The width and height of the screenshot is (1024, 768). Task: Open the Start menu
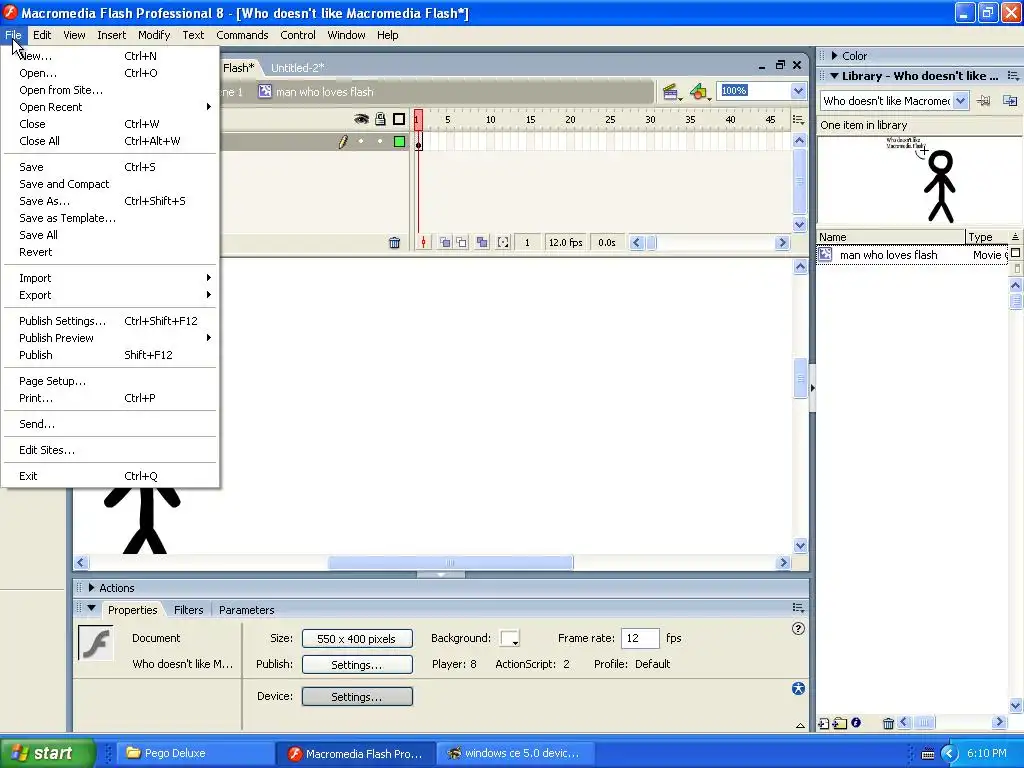47,753
